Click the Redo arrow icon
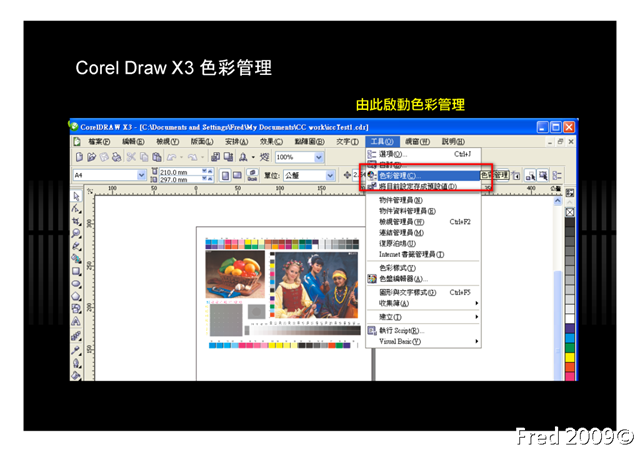Screen dimensions: 640x452 click(193, 157)
